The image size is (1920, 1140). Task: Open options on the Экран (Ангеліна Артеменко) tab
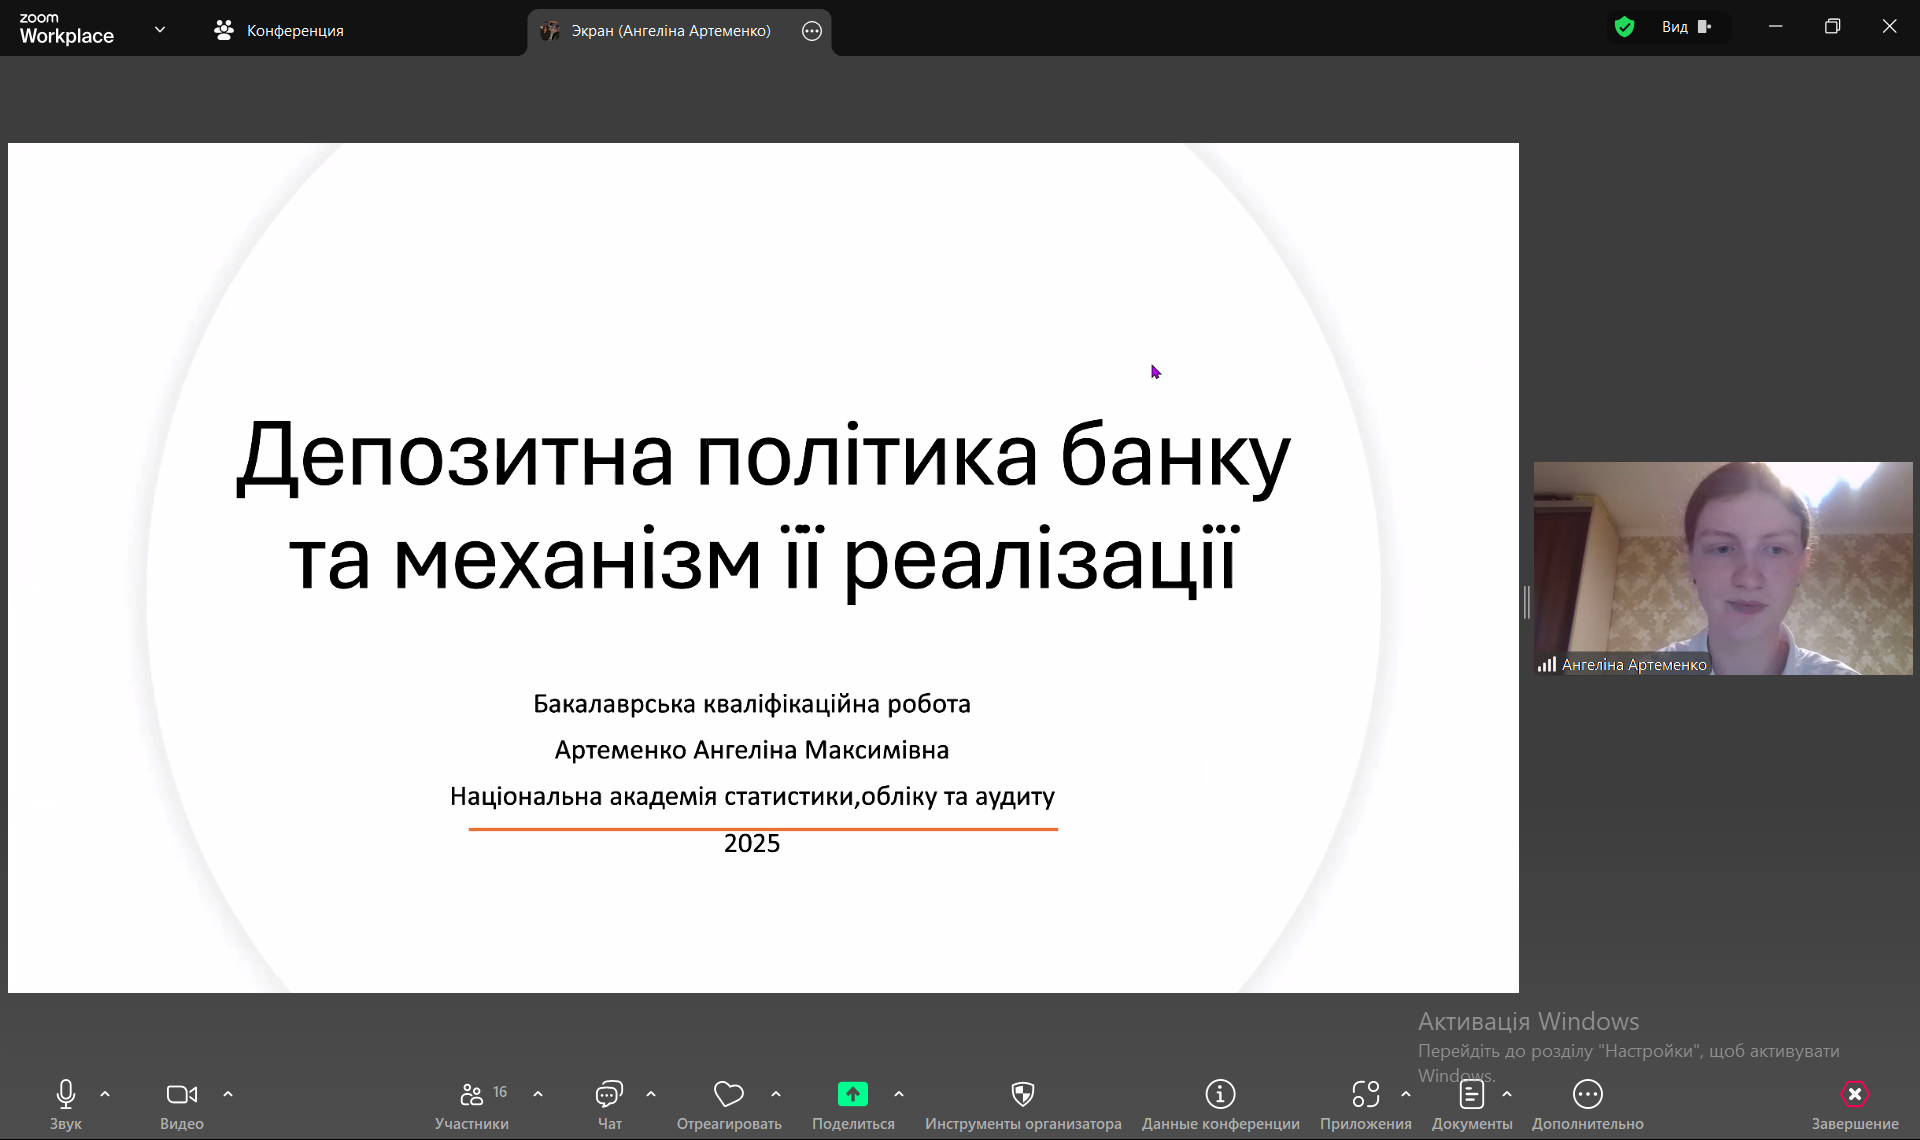[x=812, y=31]
